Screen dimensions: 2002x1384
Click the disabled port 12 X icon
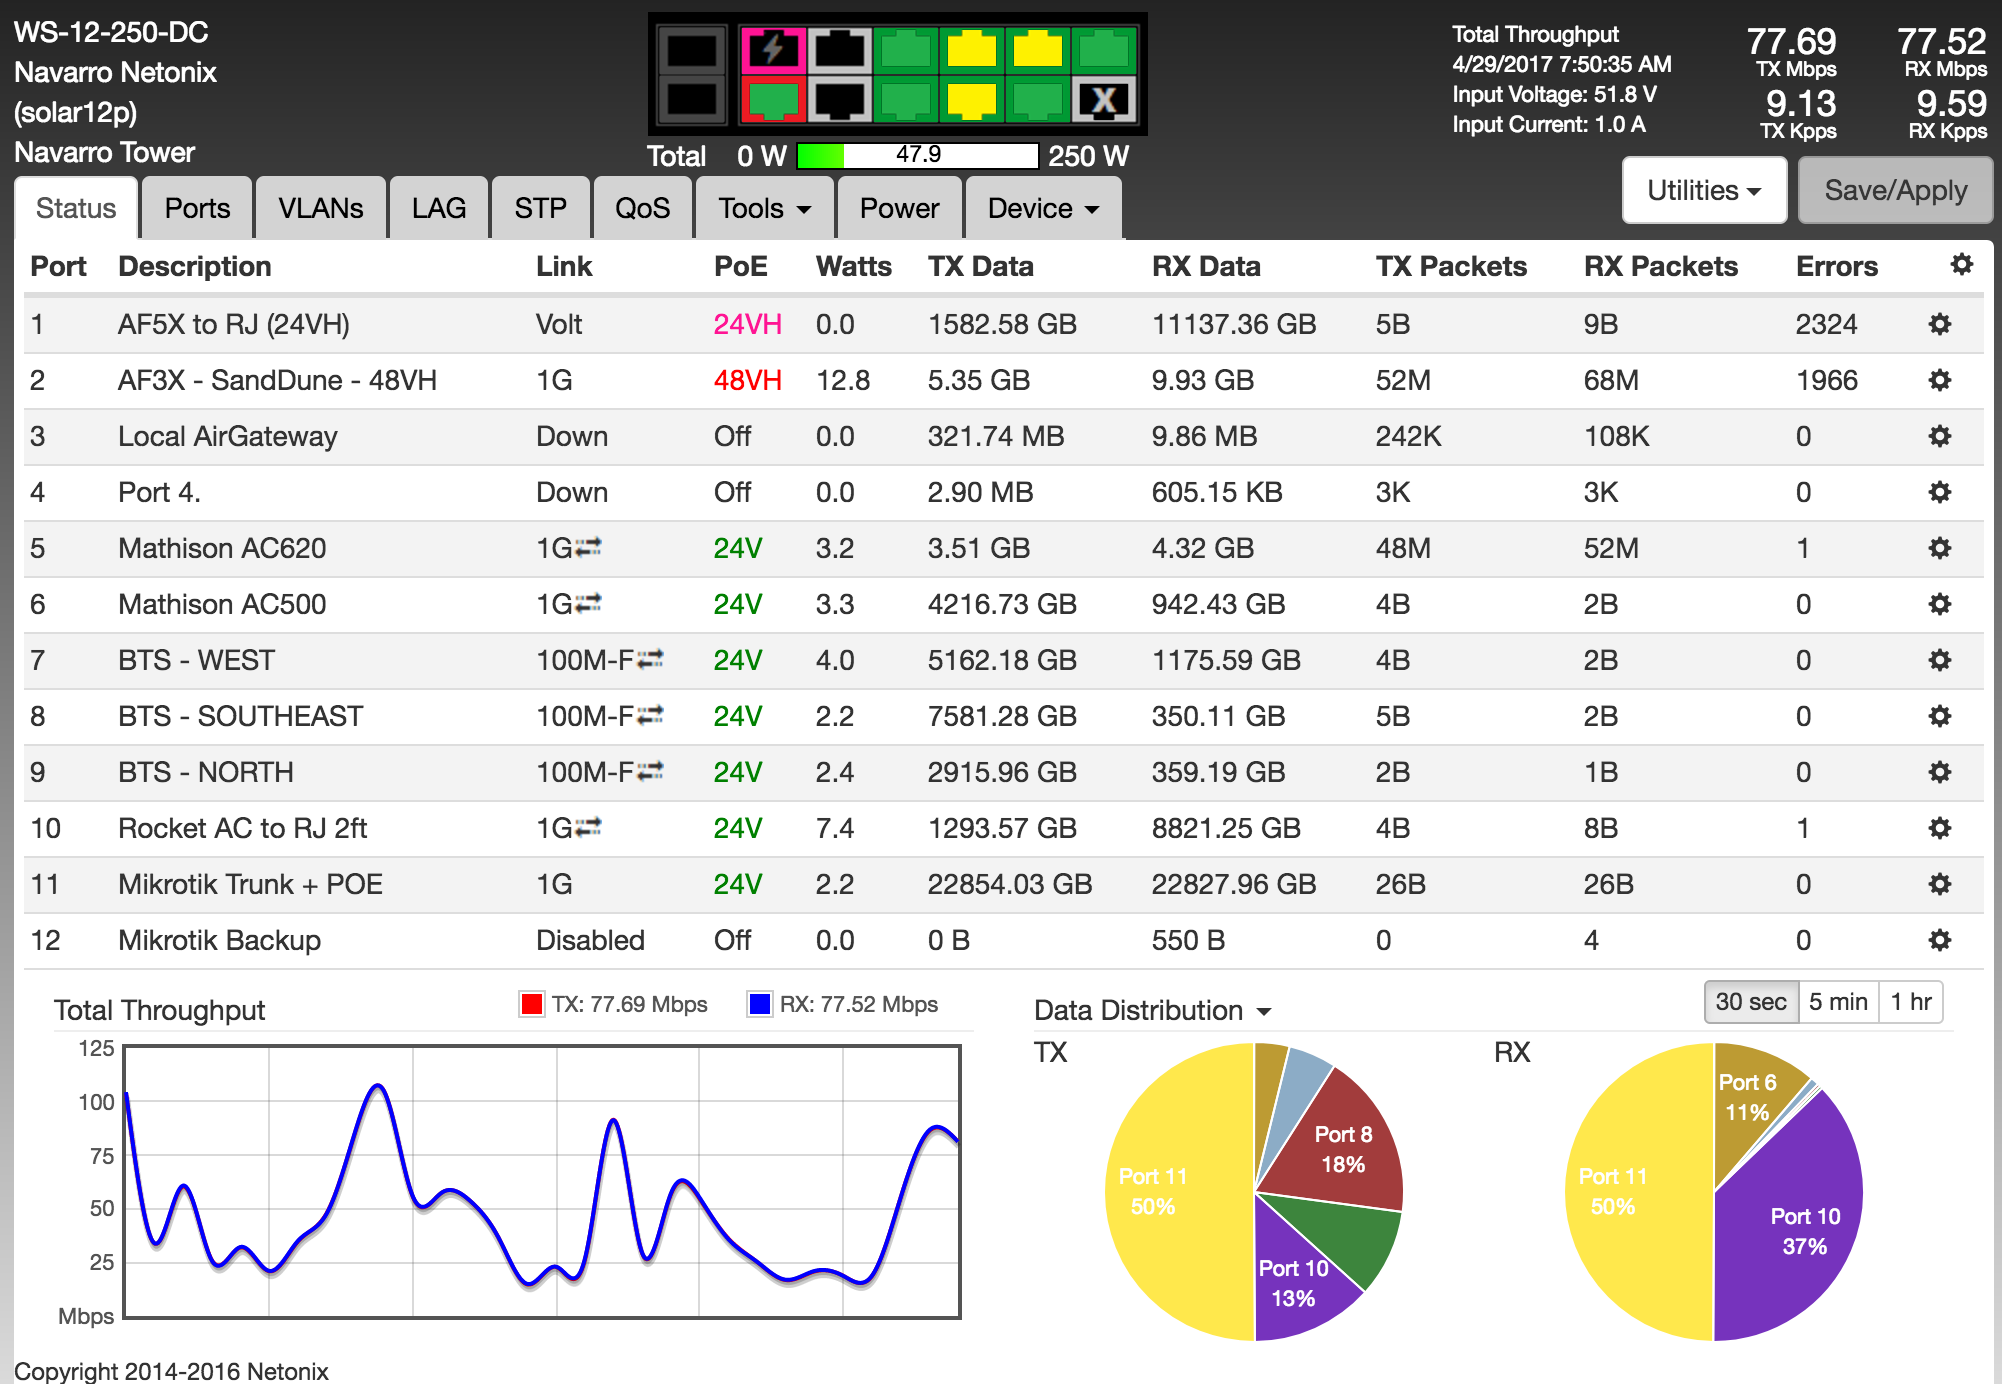tap(1104, 100)
